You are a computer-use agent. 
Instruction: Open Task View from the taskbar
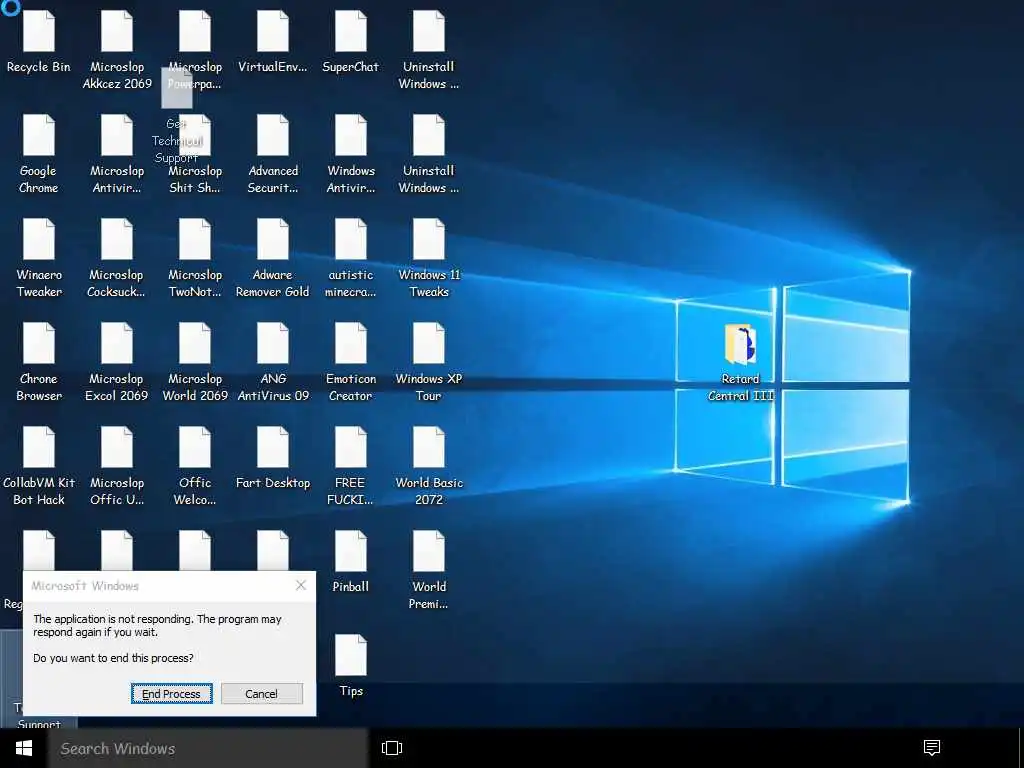[392, 748]
